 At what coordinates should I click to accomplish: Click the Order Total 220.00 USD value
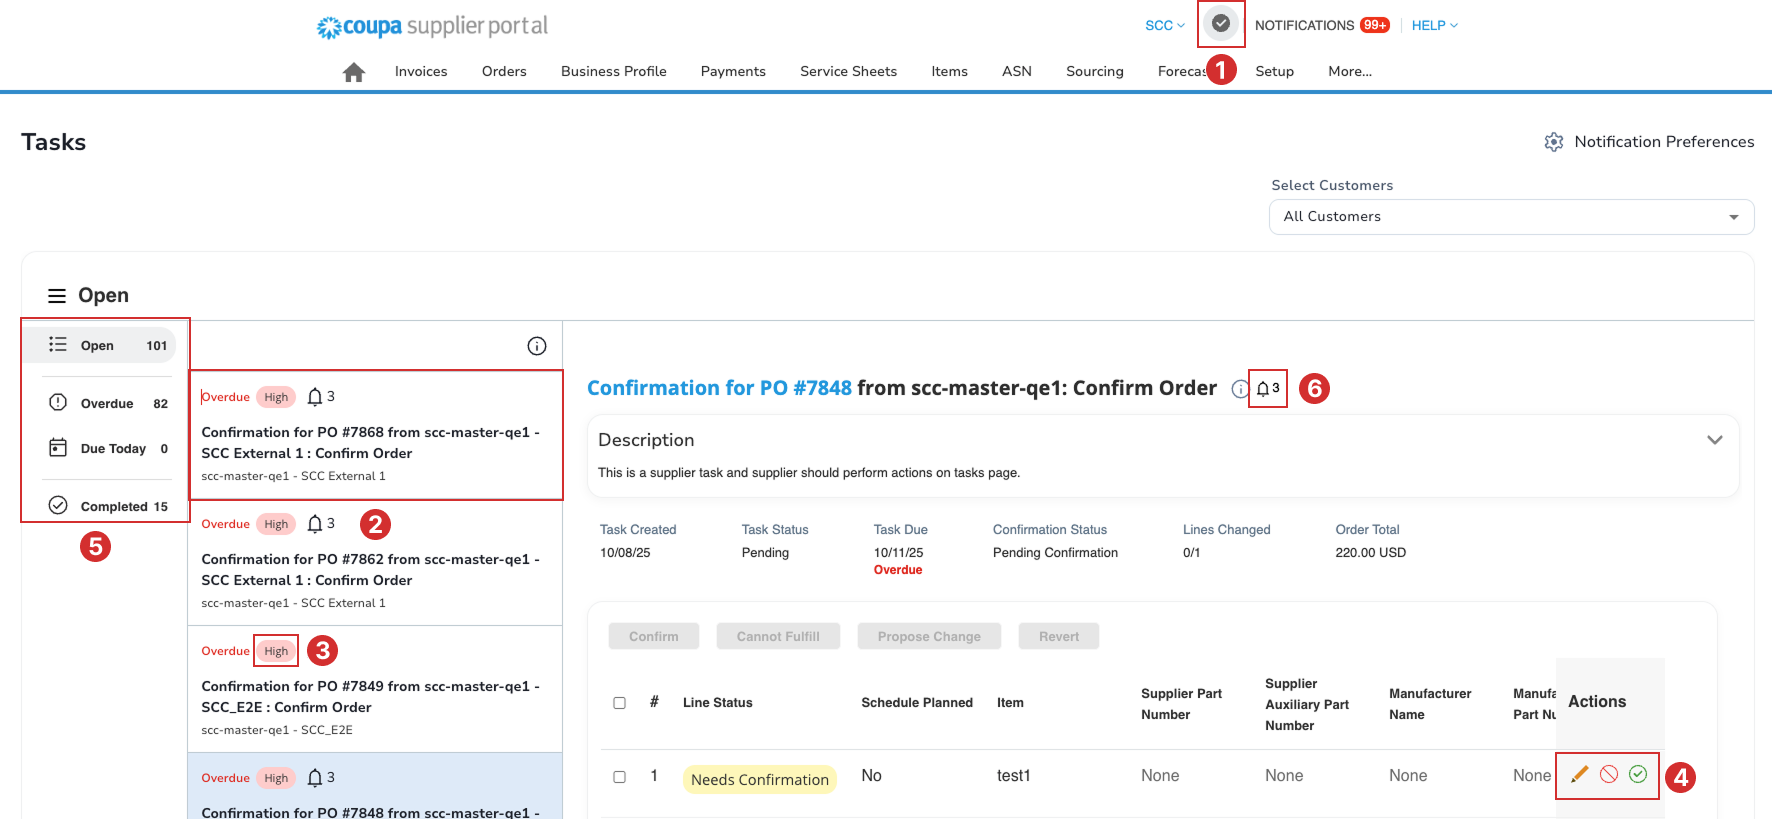[x=1370, y=553]
